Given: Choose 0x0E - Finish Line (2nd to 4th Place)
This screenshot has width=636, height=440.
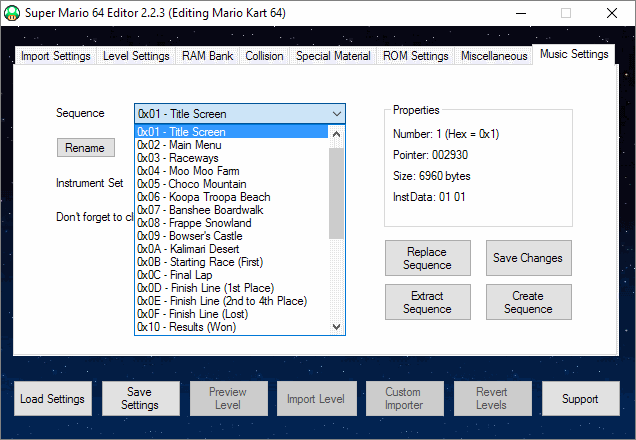Looking at the screenshot, I should point(231,300).
